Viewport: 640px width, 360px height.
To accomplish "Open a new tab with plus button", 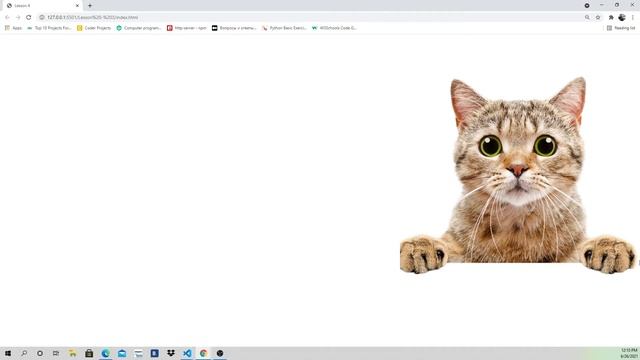I will pyautogui.click(x=90, y=6).
